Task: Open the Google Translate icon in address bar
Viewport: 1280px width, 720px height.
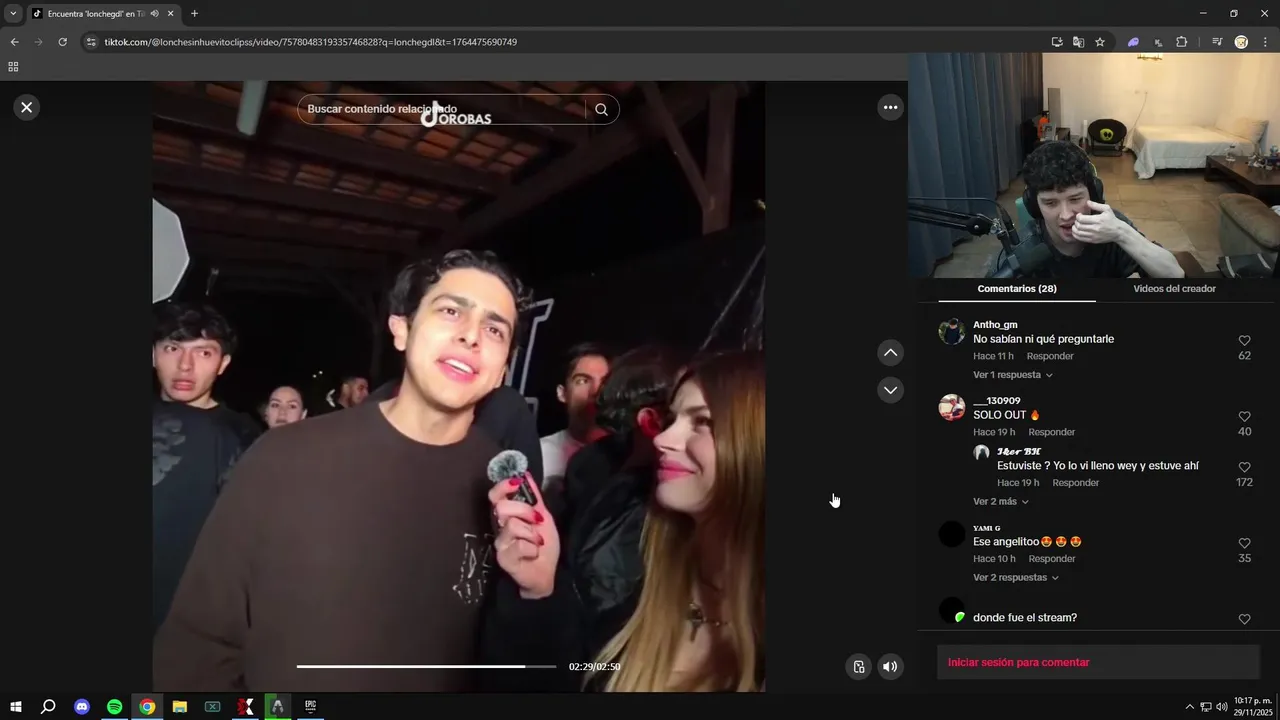Action: [1078, 42]
